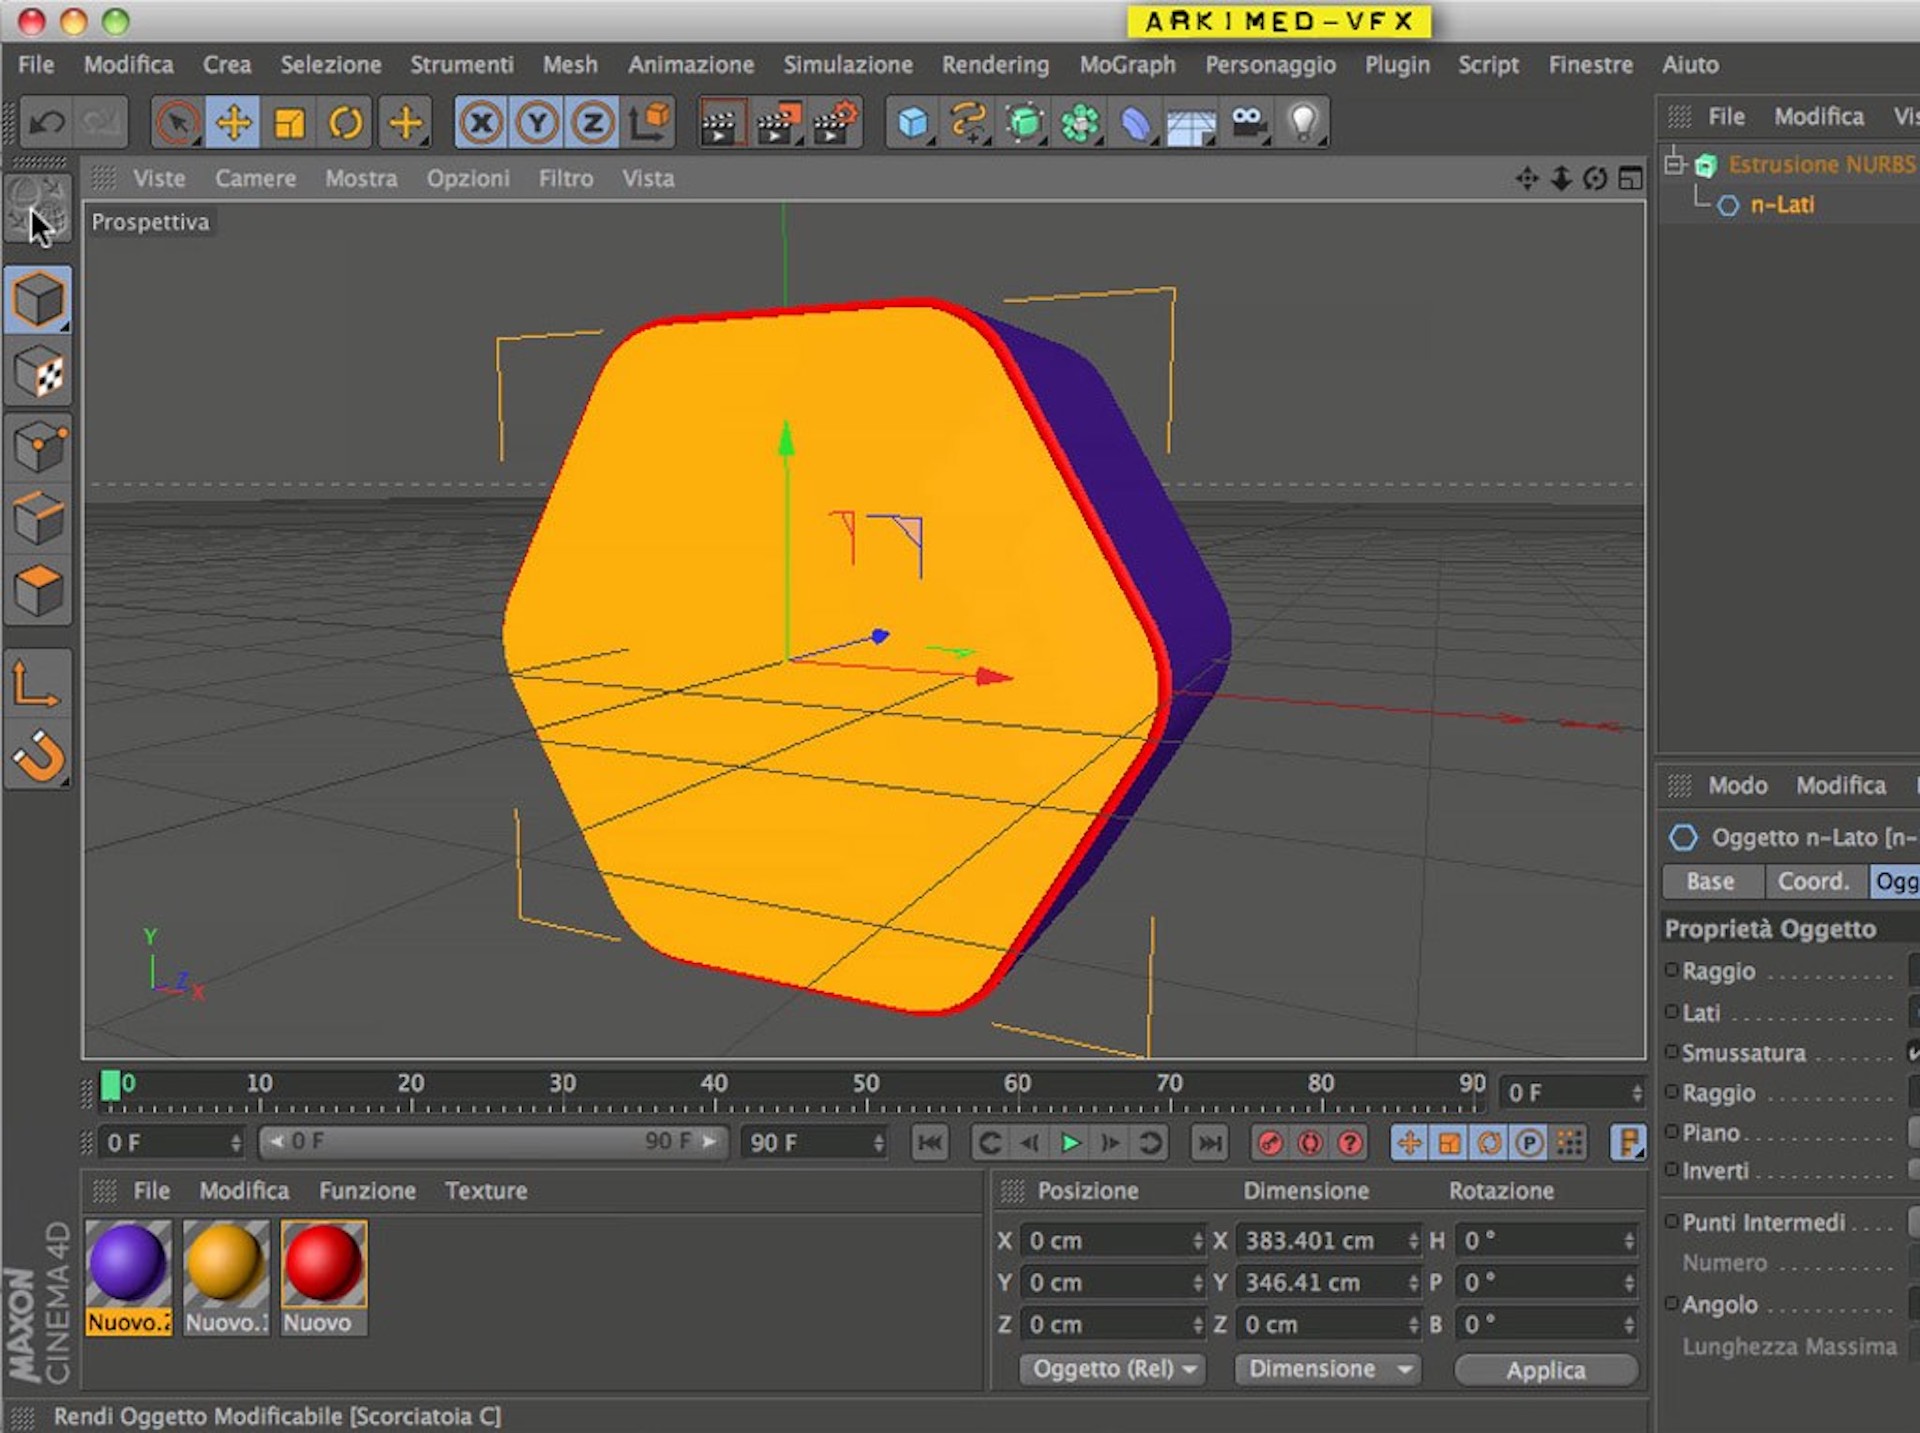1920x1433 pixels.
Task: Toggle the Y axis lock
Action: 537,123
